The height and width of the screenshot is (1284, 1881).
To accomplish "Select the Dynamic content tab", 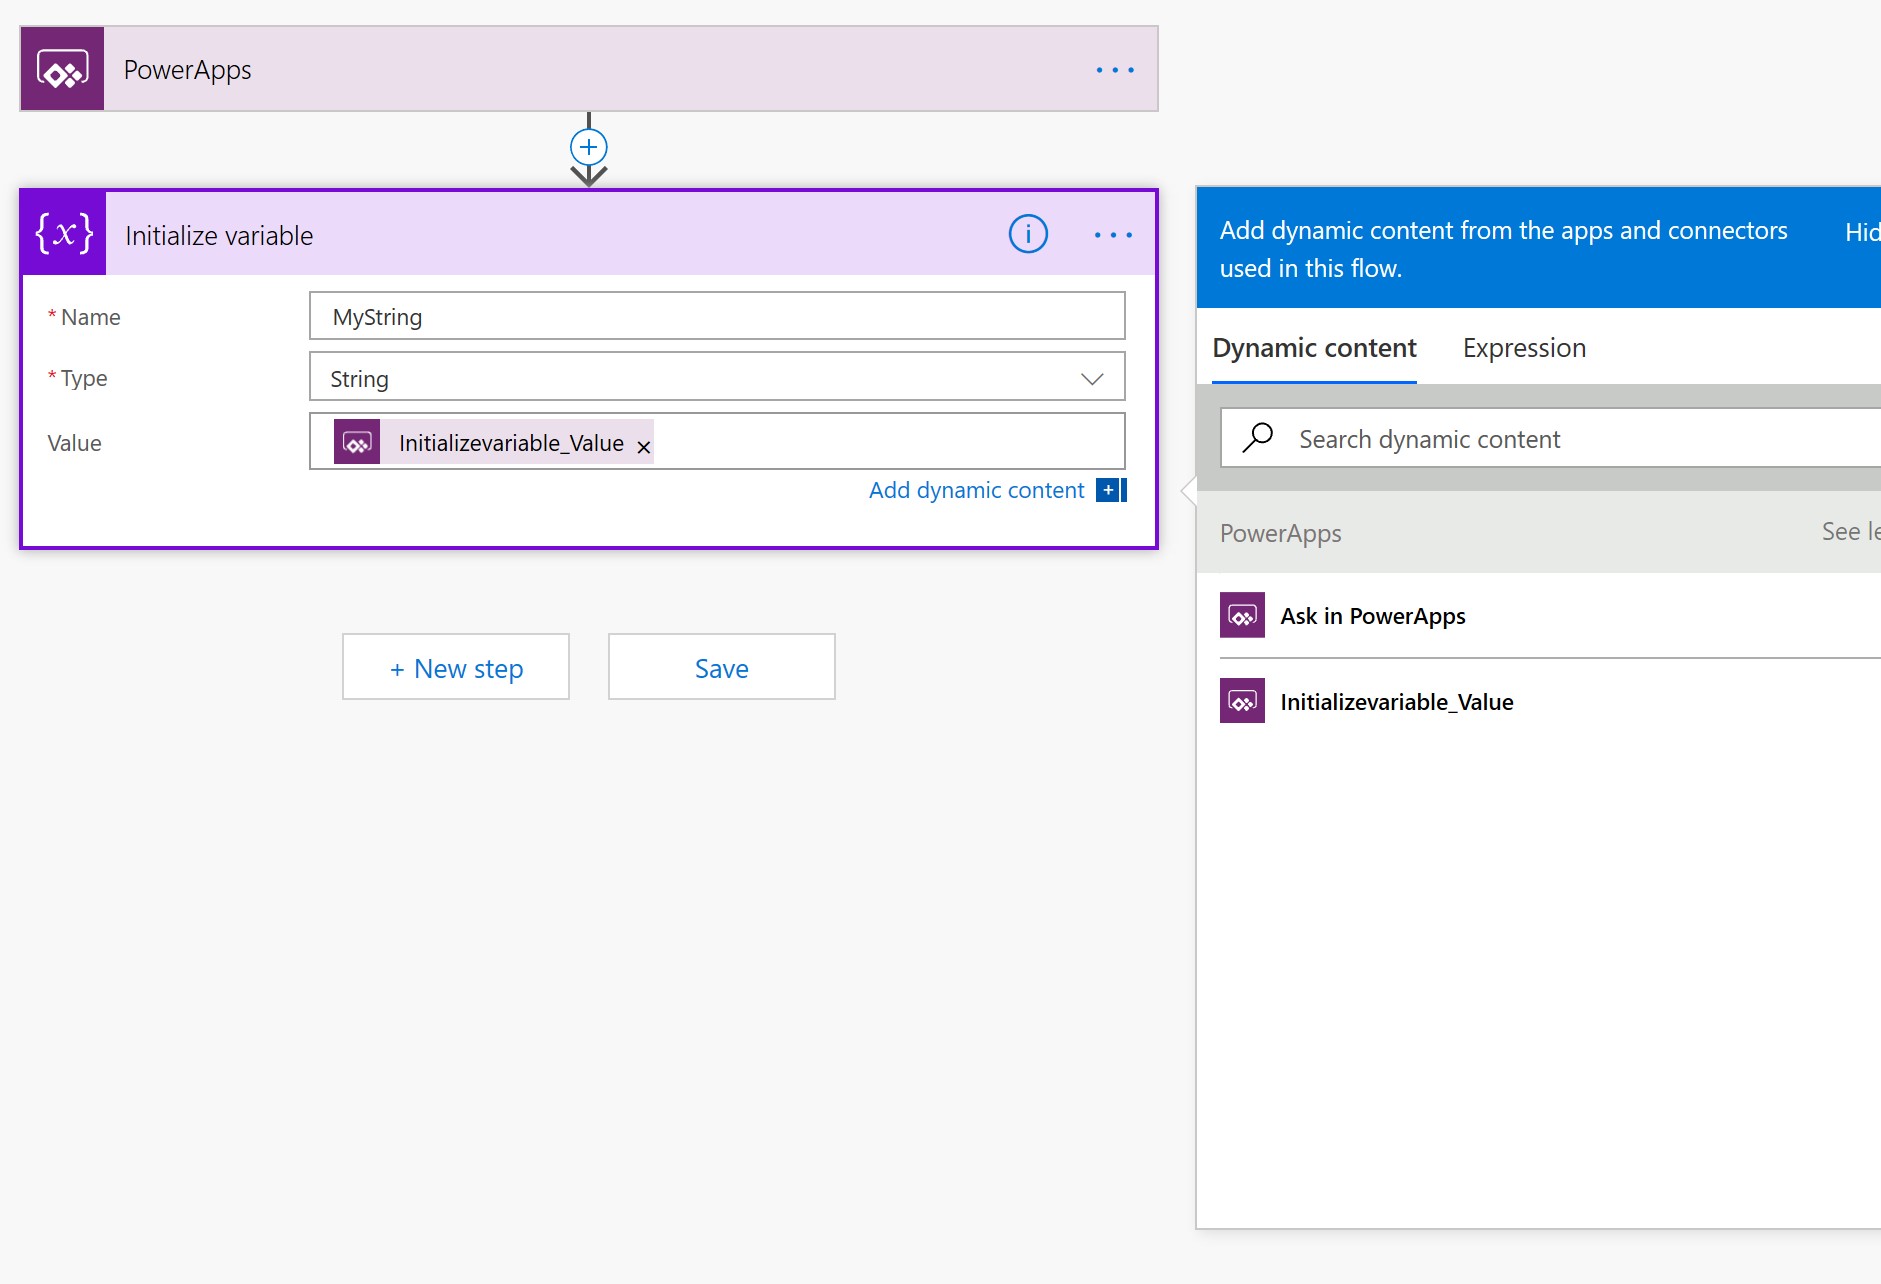I will click(1314, 348).
